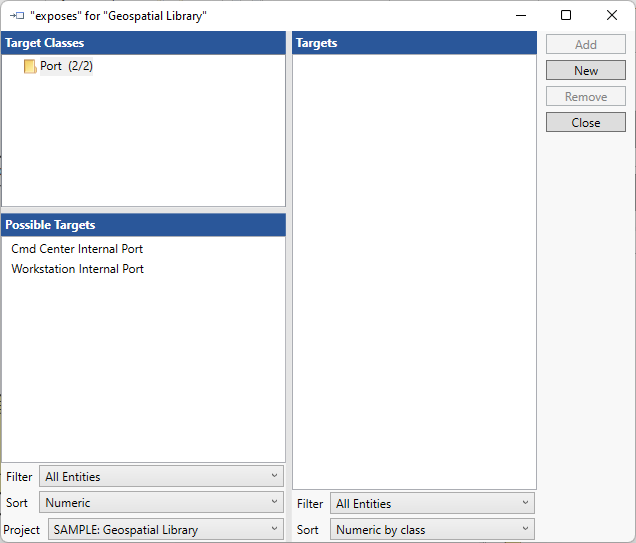Click the dialog icon in the title bar
Screen dimensions: 636x543
coord(17,16)
